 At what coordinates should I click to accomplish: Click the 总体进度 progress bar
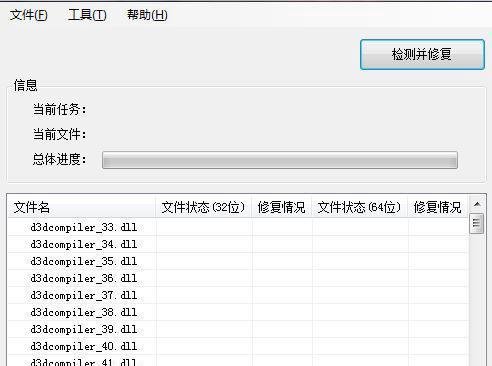pos(280,160)
